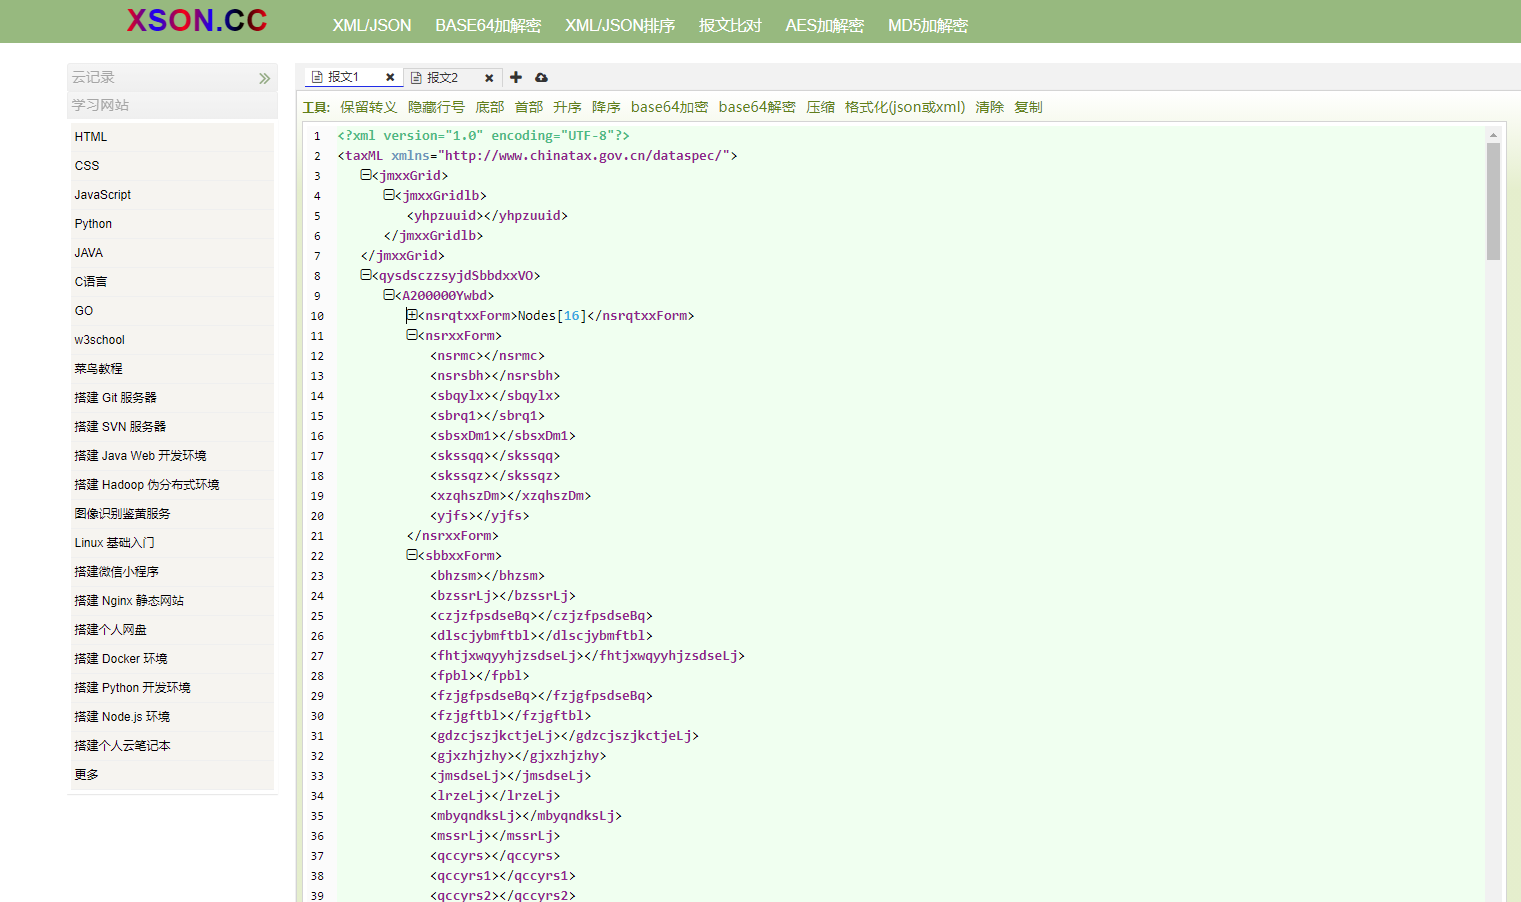Screen dimensions: 1521x902
Task: Open the AES加解密 page
Action: (x=824, y=25)
